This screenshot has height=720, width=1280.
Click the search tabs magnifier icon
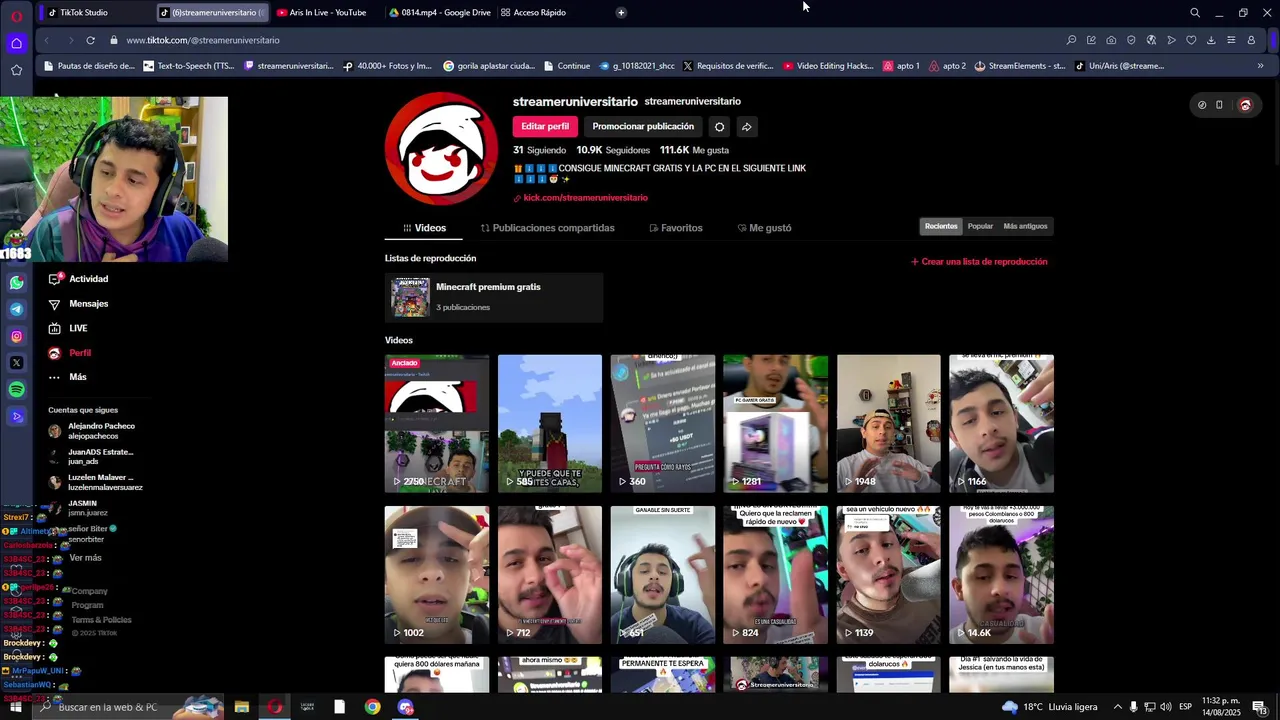pos(1194,13)
